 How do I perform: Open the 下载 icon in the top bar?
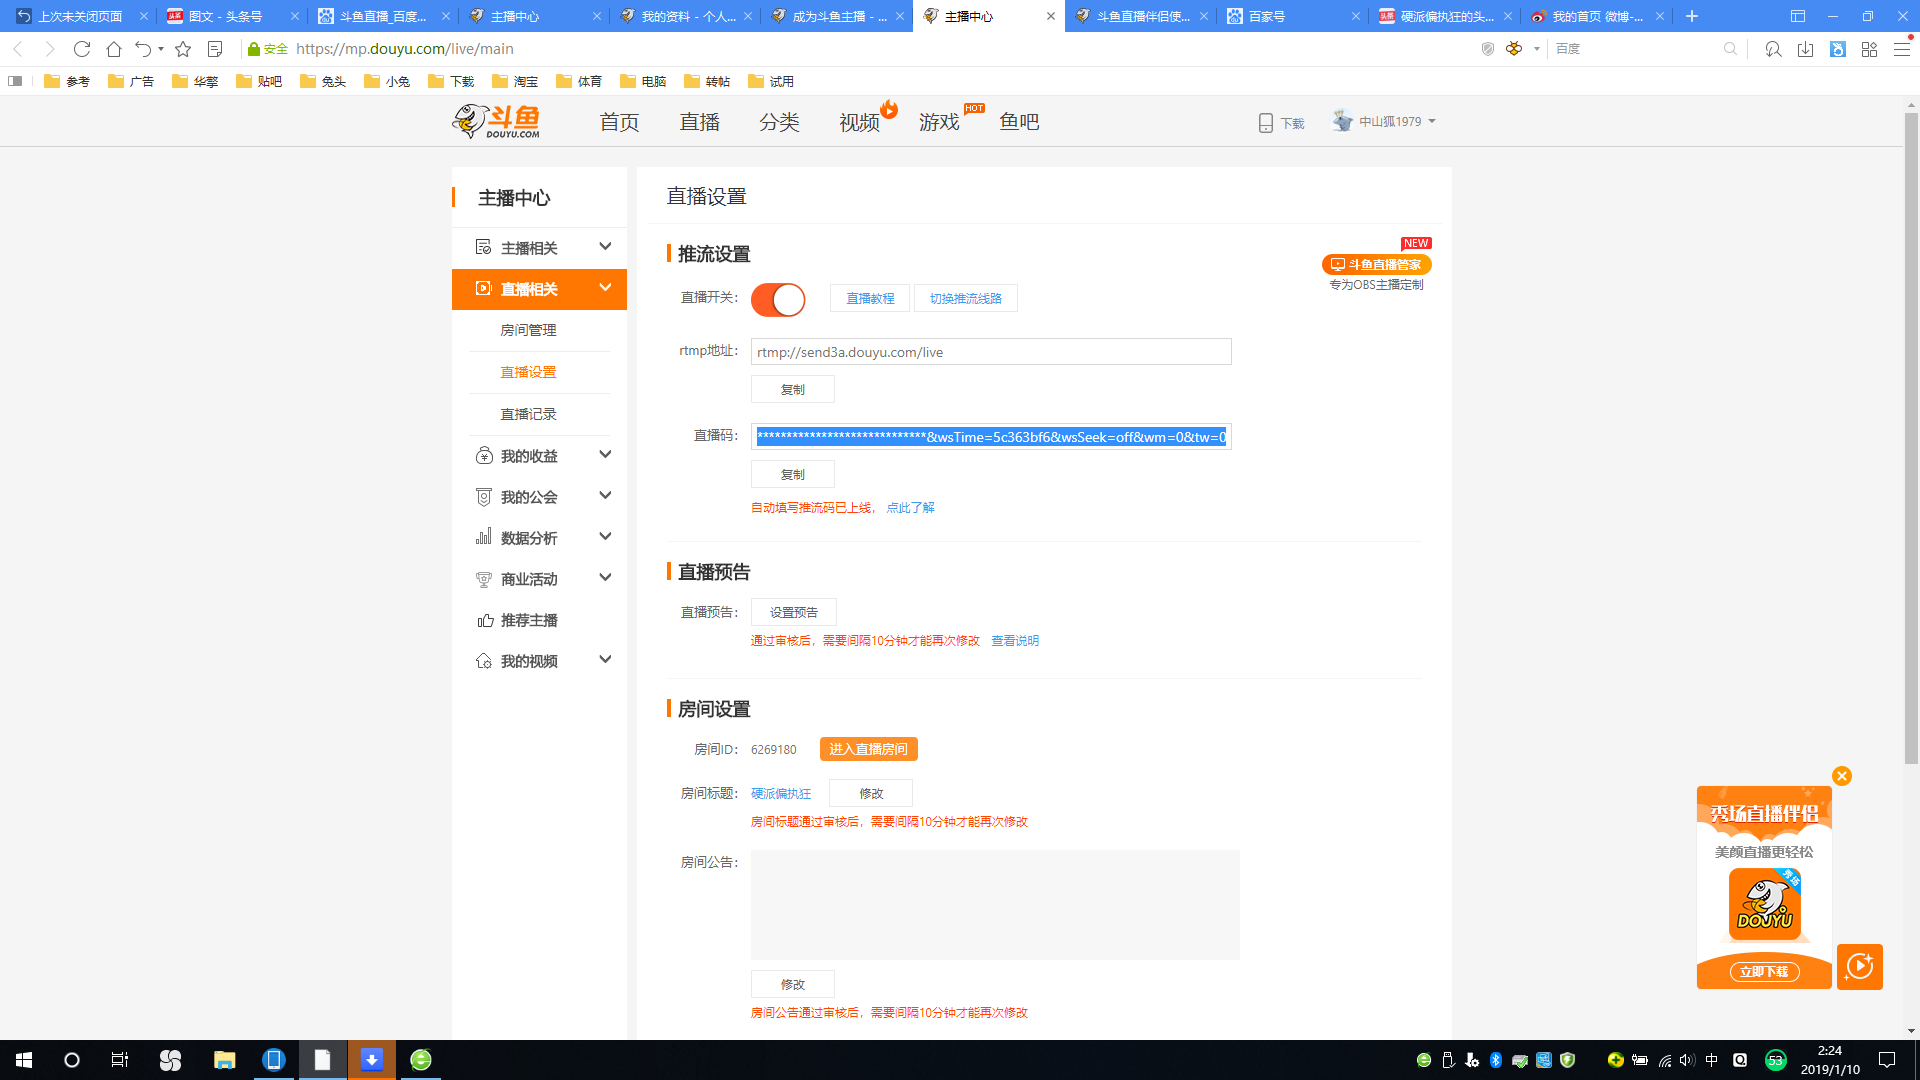pos(1265,121)
